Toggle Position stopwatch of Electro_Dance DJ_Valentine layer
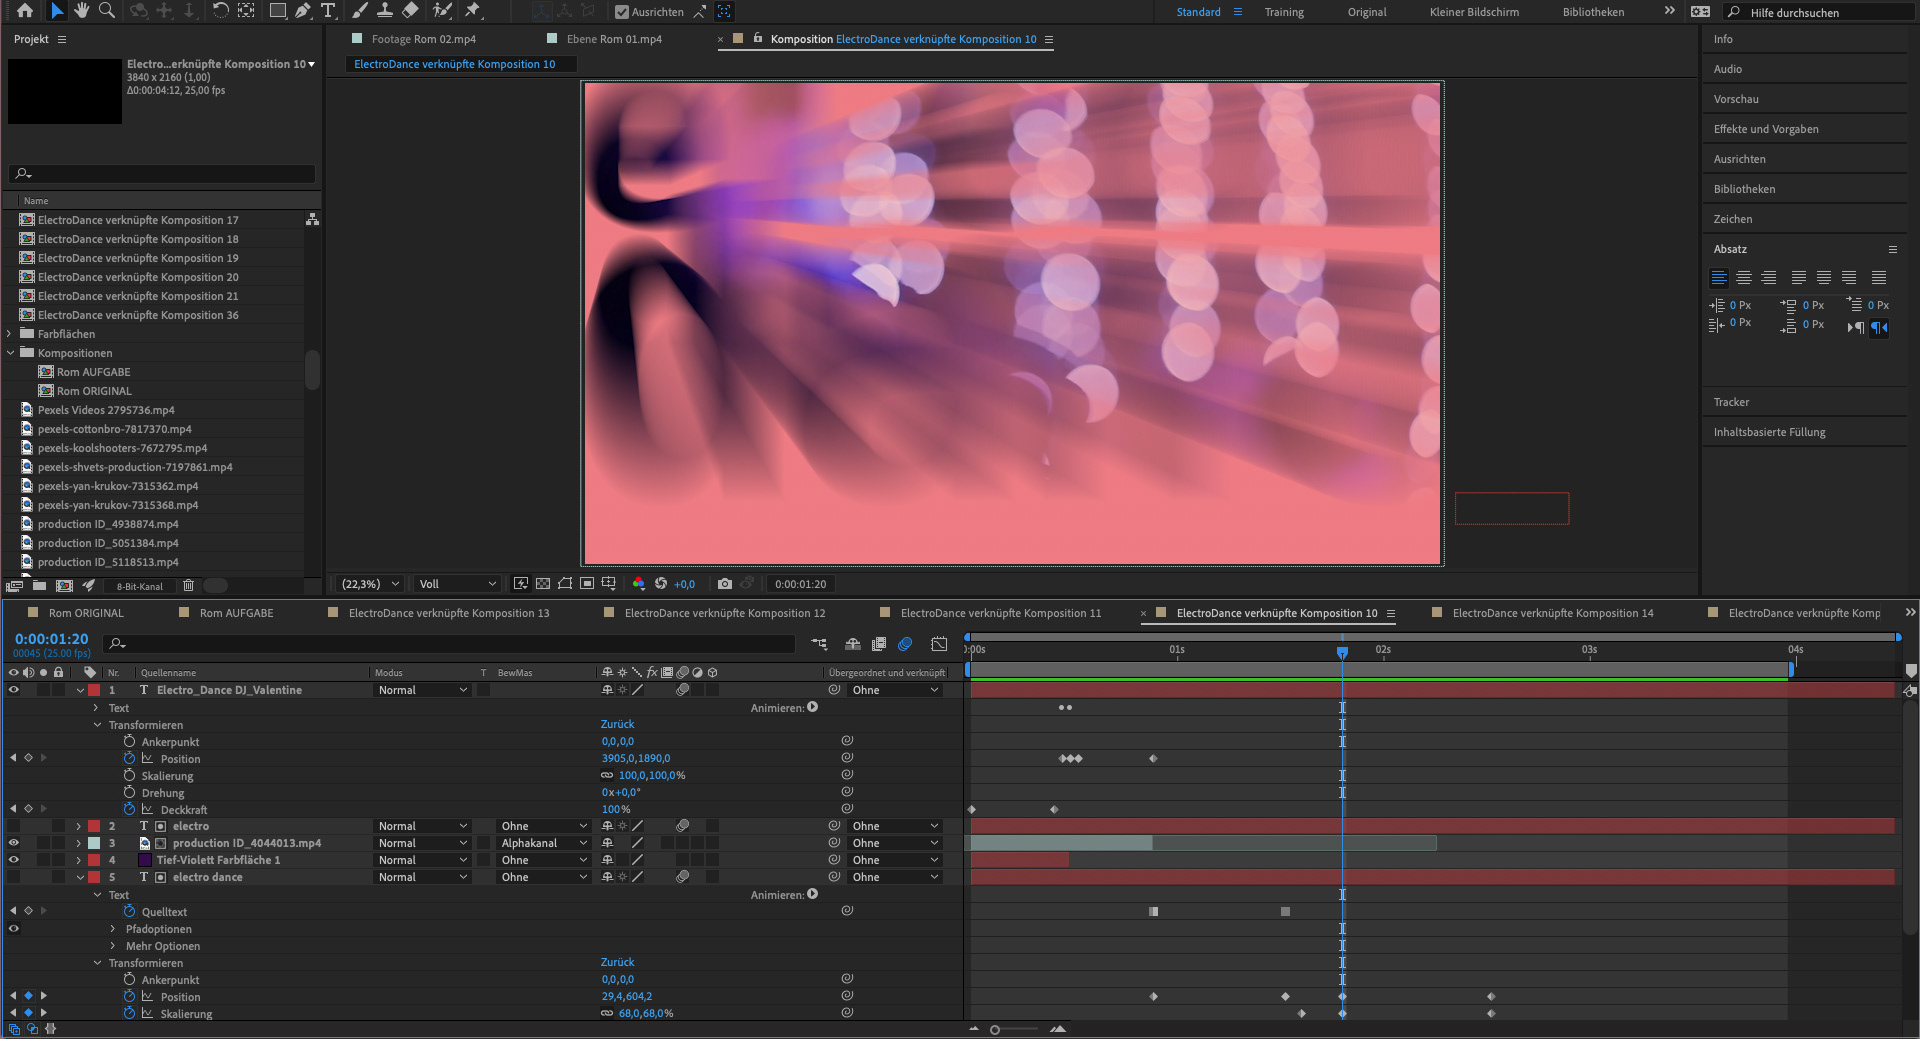Image resolution: width=1920 pixels, height=1039 pixels. pyautogui.click(x=129, y=758)
